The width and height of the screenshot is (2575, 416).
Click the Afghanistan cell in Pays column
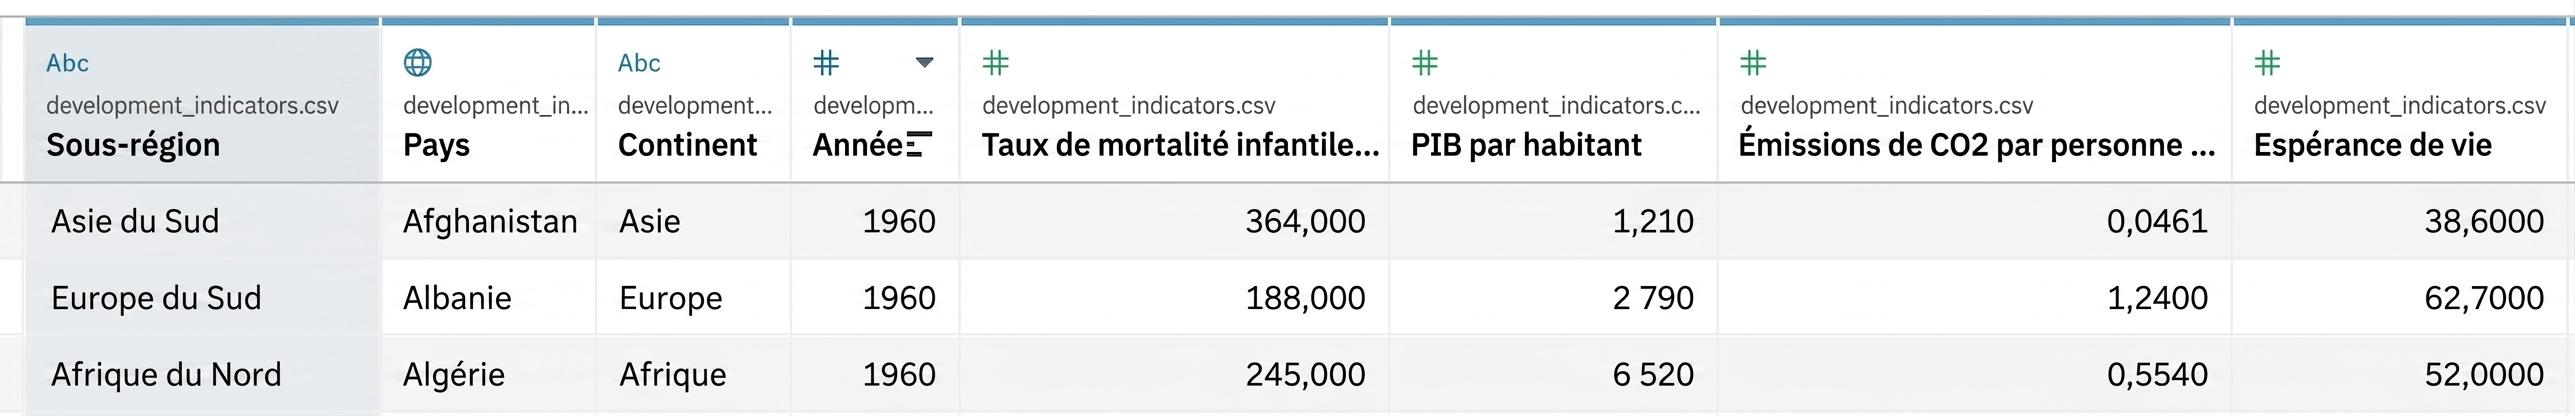click(x=490, y=221)
